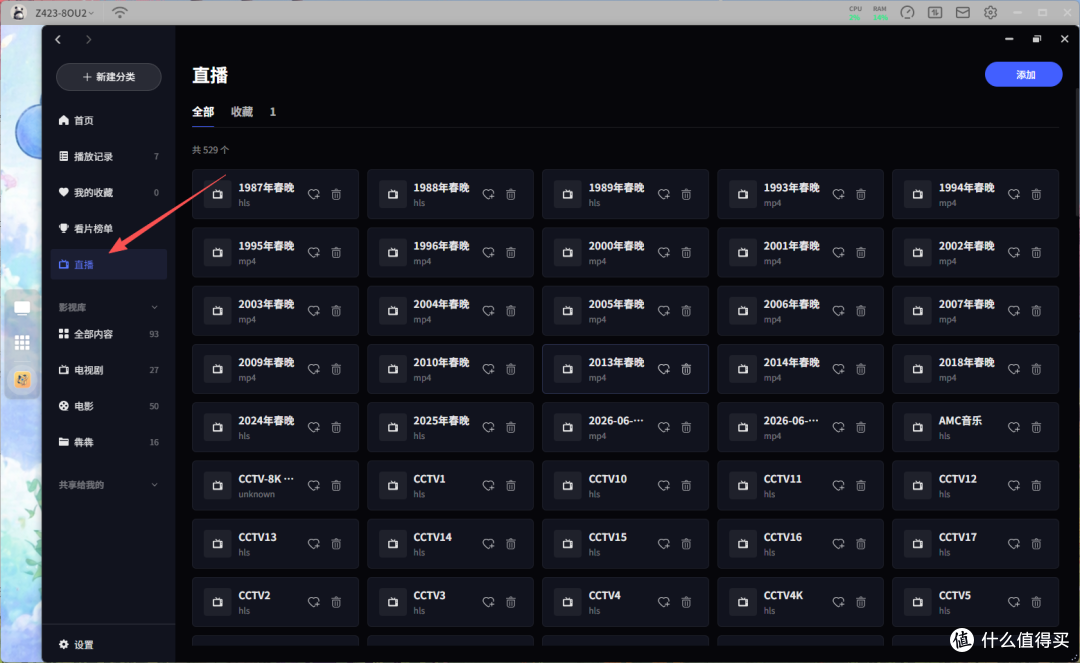
Task: Click the speedometer icon in top bar
Action: (x=907, y=12)
